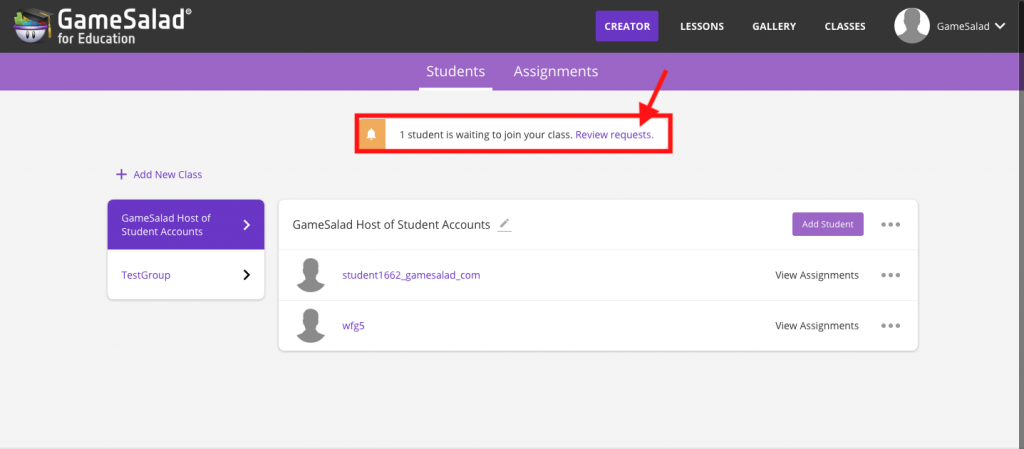Navigate to CLASSES

[x=845, y=27]
